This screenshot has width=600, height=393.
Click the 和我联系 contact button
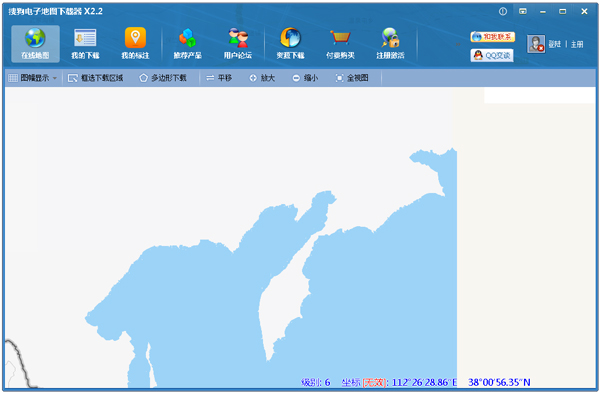click(492, 37)
